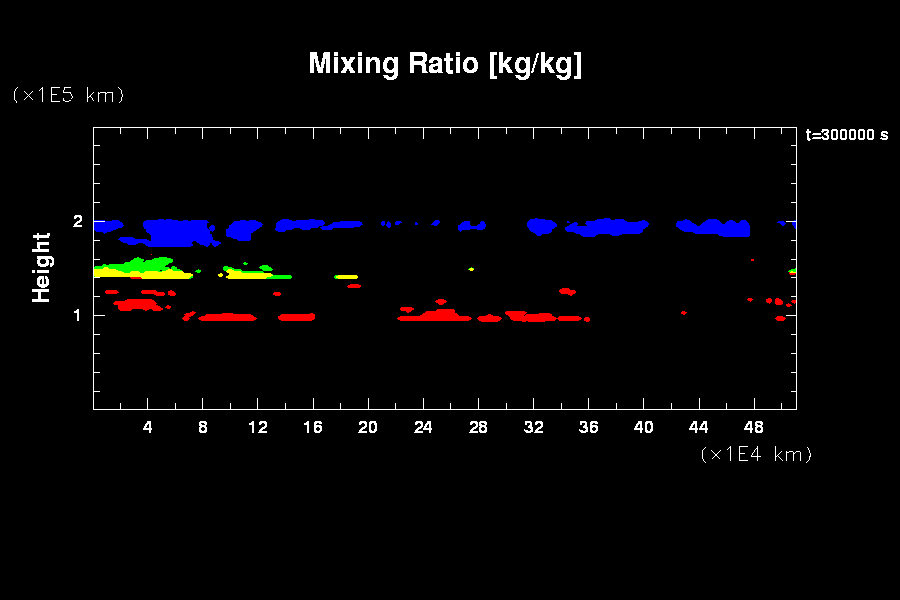Click the x-axis tick label 48
This screenshot has width=900, height=600.
pyautogui.click(x=753, y=427)
